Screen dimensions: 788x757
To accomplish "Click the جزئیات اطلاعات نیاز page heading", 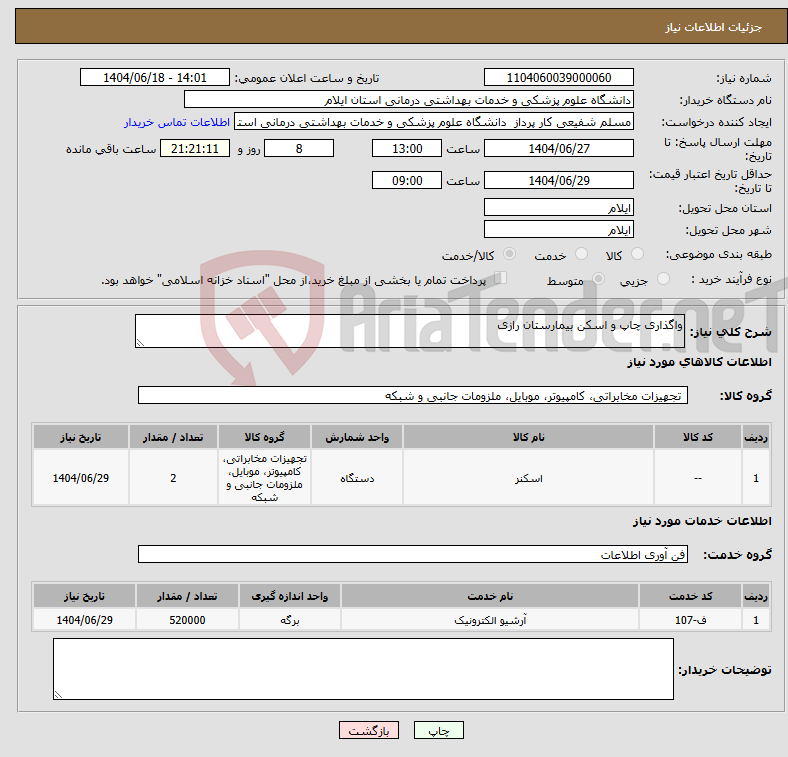I will (713, 27).
